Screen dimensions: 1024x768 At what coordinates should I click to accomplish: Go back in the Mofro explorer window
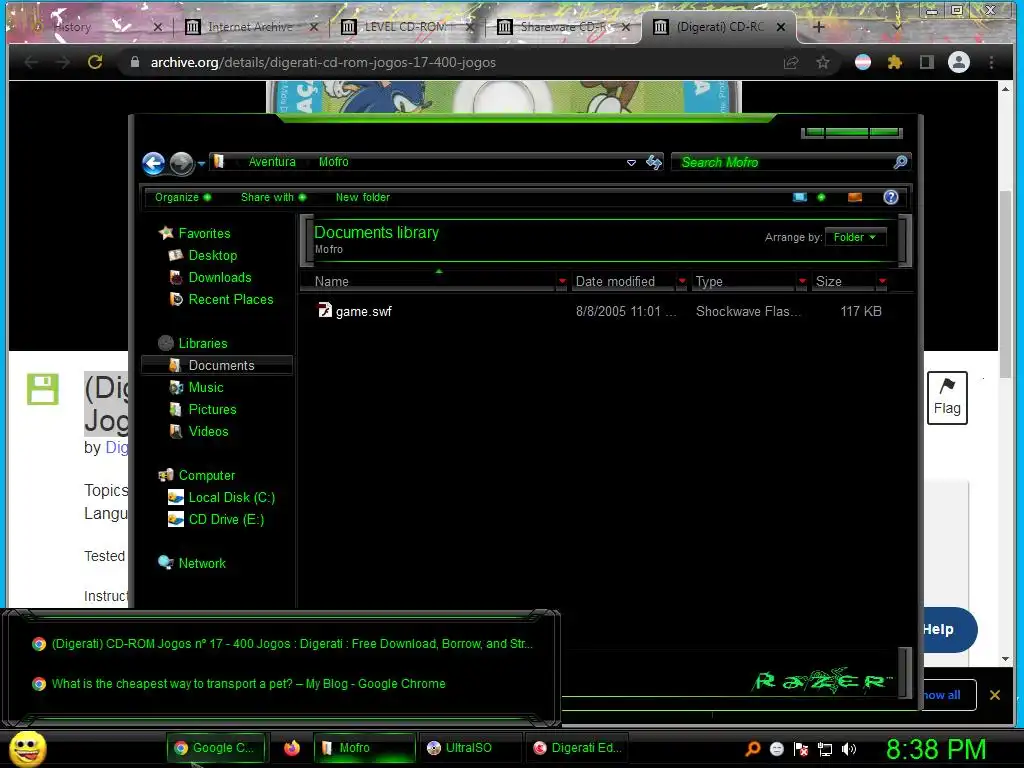click(x=153, y=163)
